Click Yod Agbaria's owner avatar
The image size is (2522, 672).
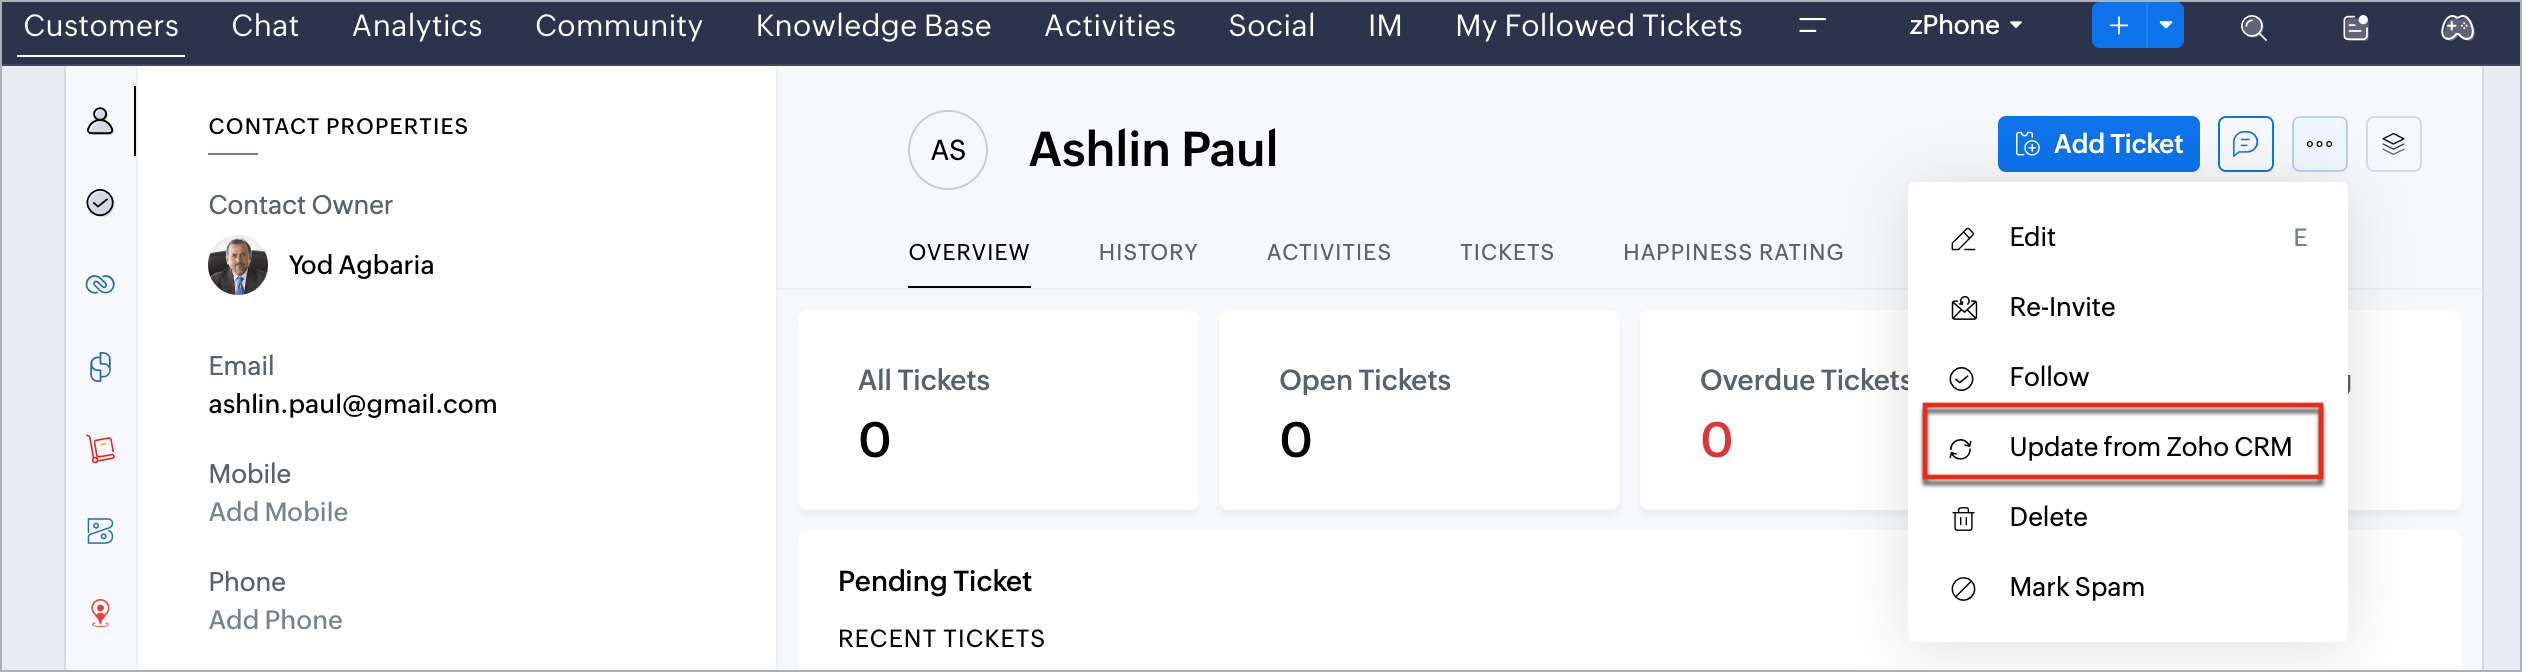(238, 265)
